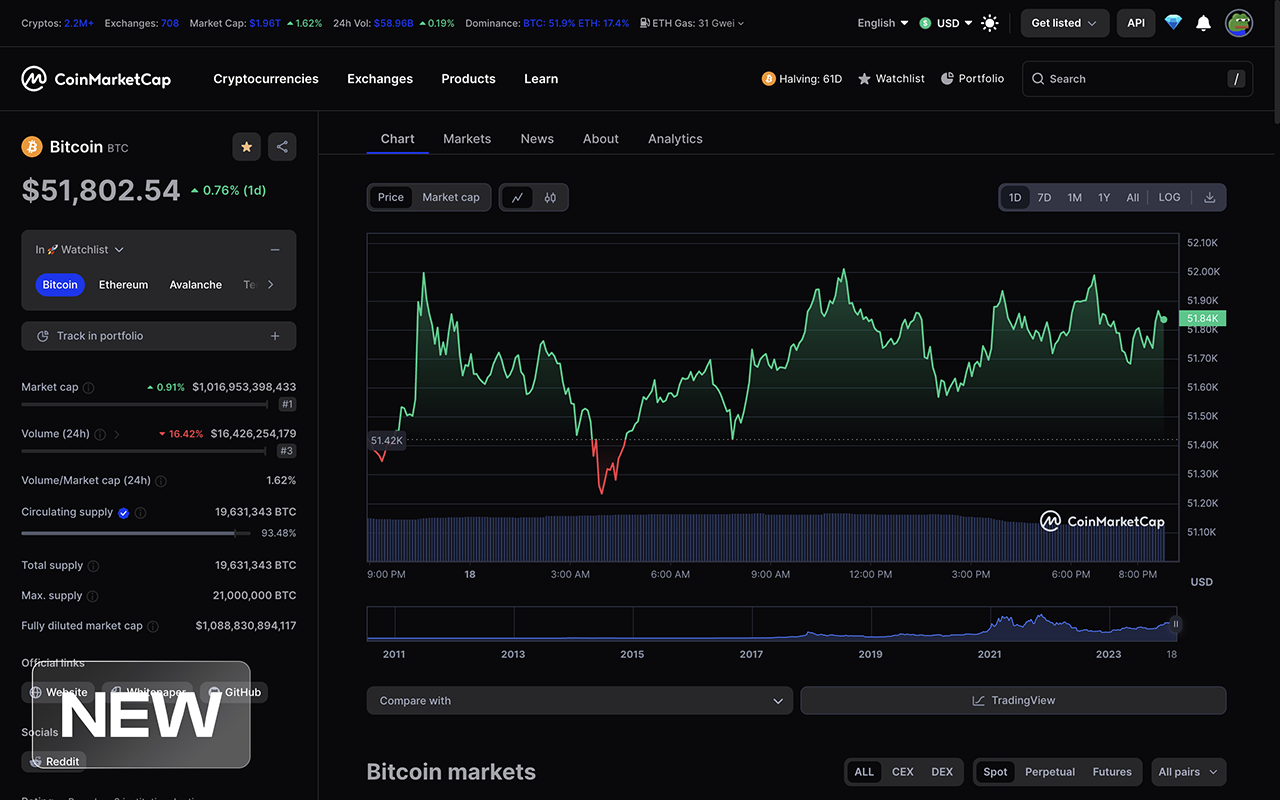
Task: Open the Cryptocurrencies menu
Action: [x=266, y=79]
